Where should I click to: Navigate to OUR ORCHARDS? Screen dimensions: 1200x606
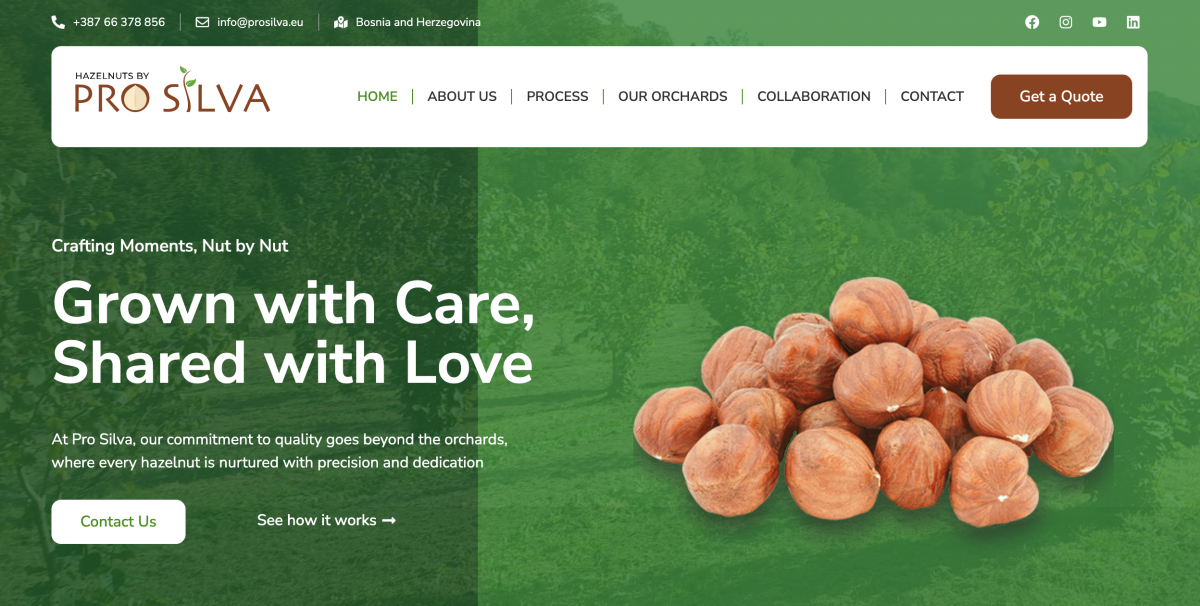(673, 97)
